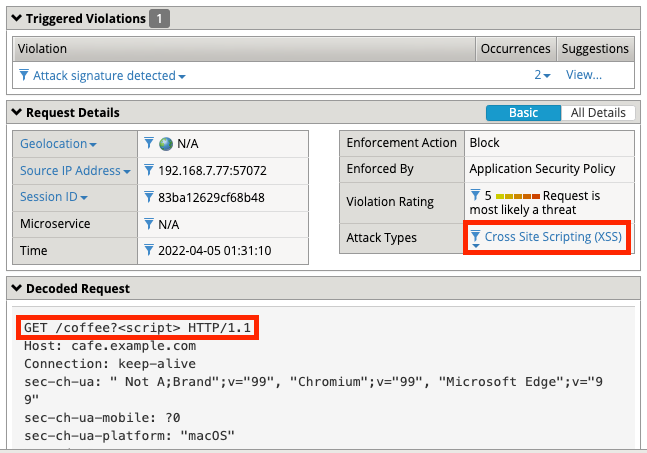
Task: Click filter icon beside the Time value
Action: 149,250
